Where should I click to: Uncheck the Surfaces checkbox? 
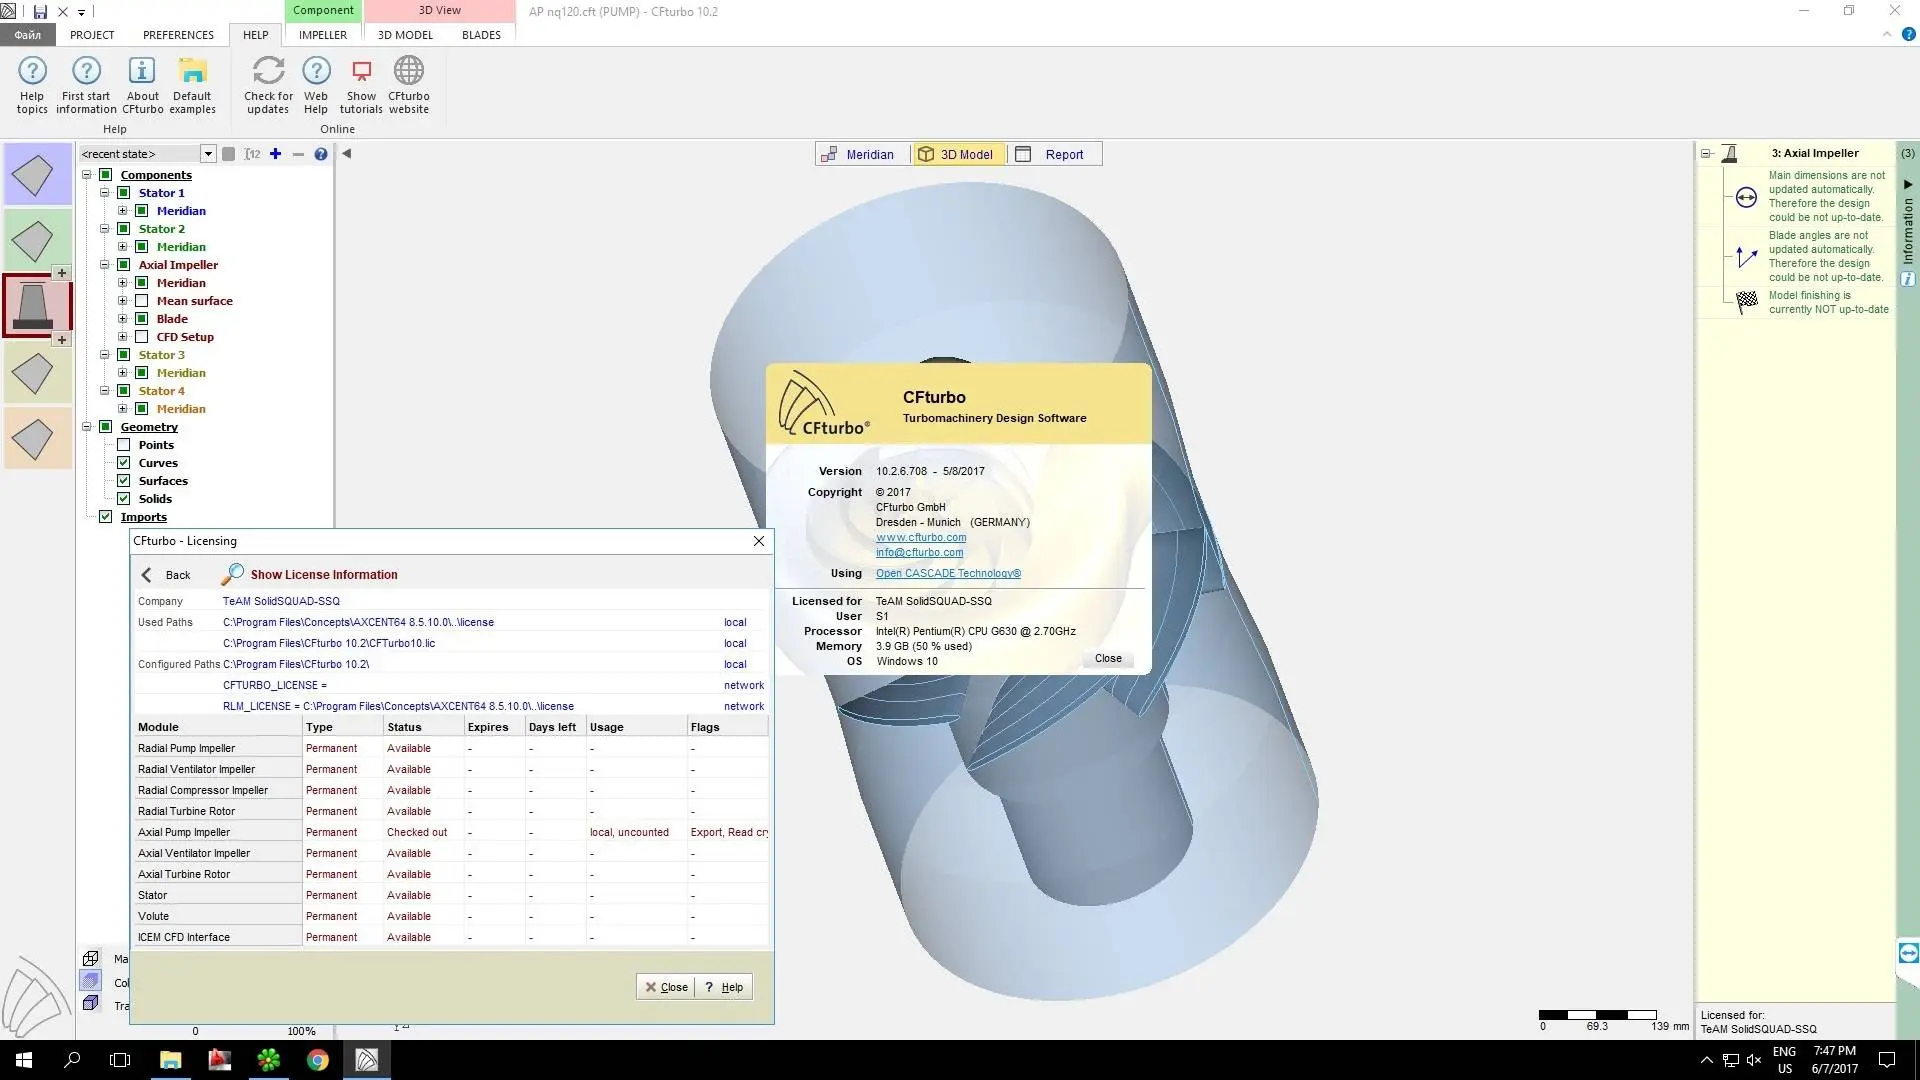[124, 481]
